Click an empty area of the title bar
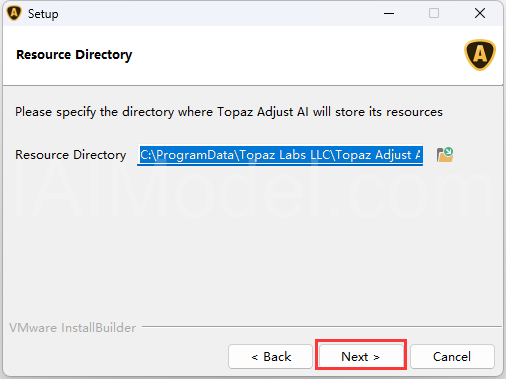The image size is (506, 379). 217,13
